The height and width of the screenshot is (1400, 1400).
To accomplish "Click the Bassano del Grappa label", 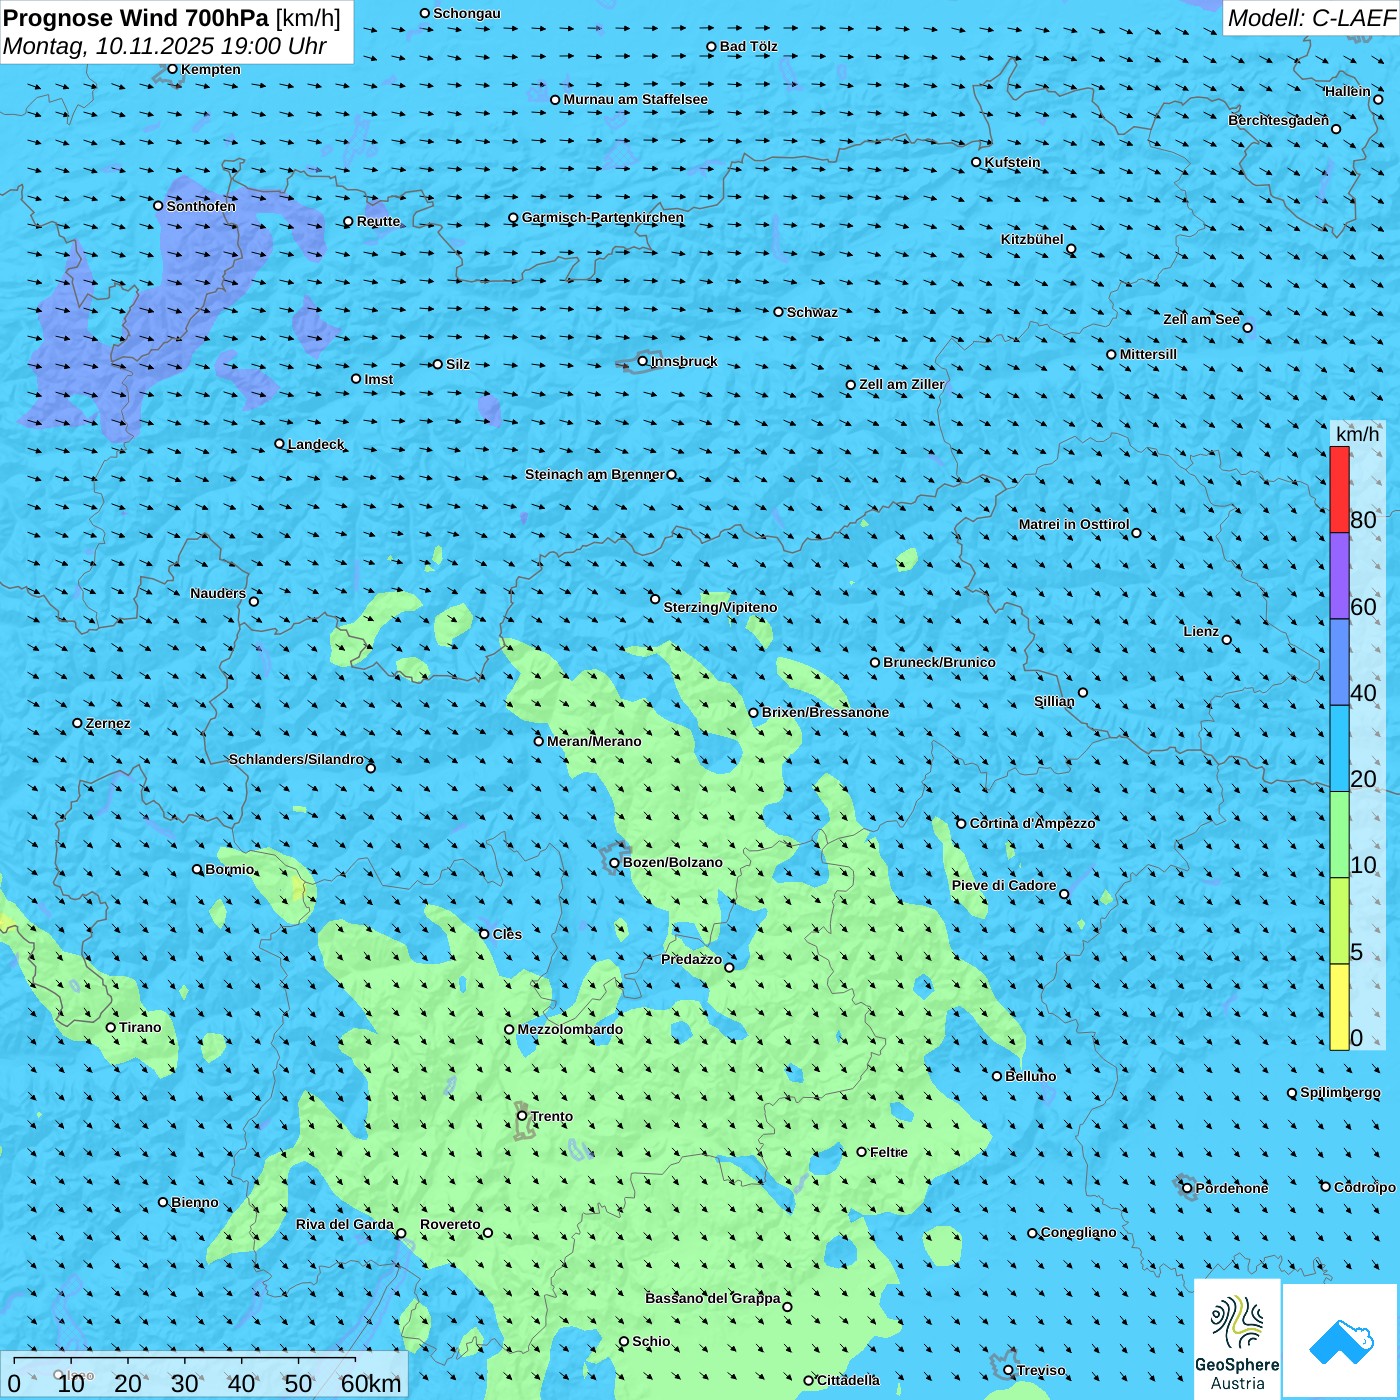I will coord(713,1298).
